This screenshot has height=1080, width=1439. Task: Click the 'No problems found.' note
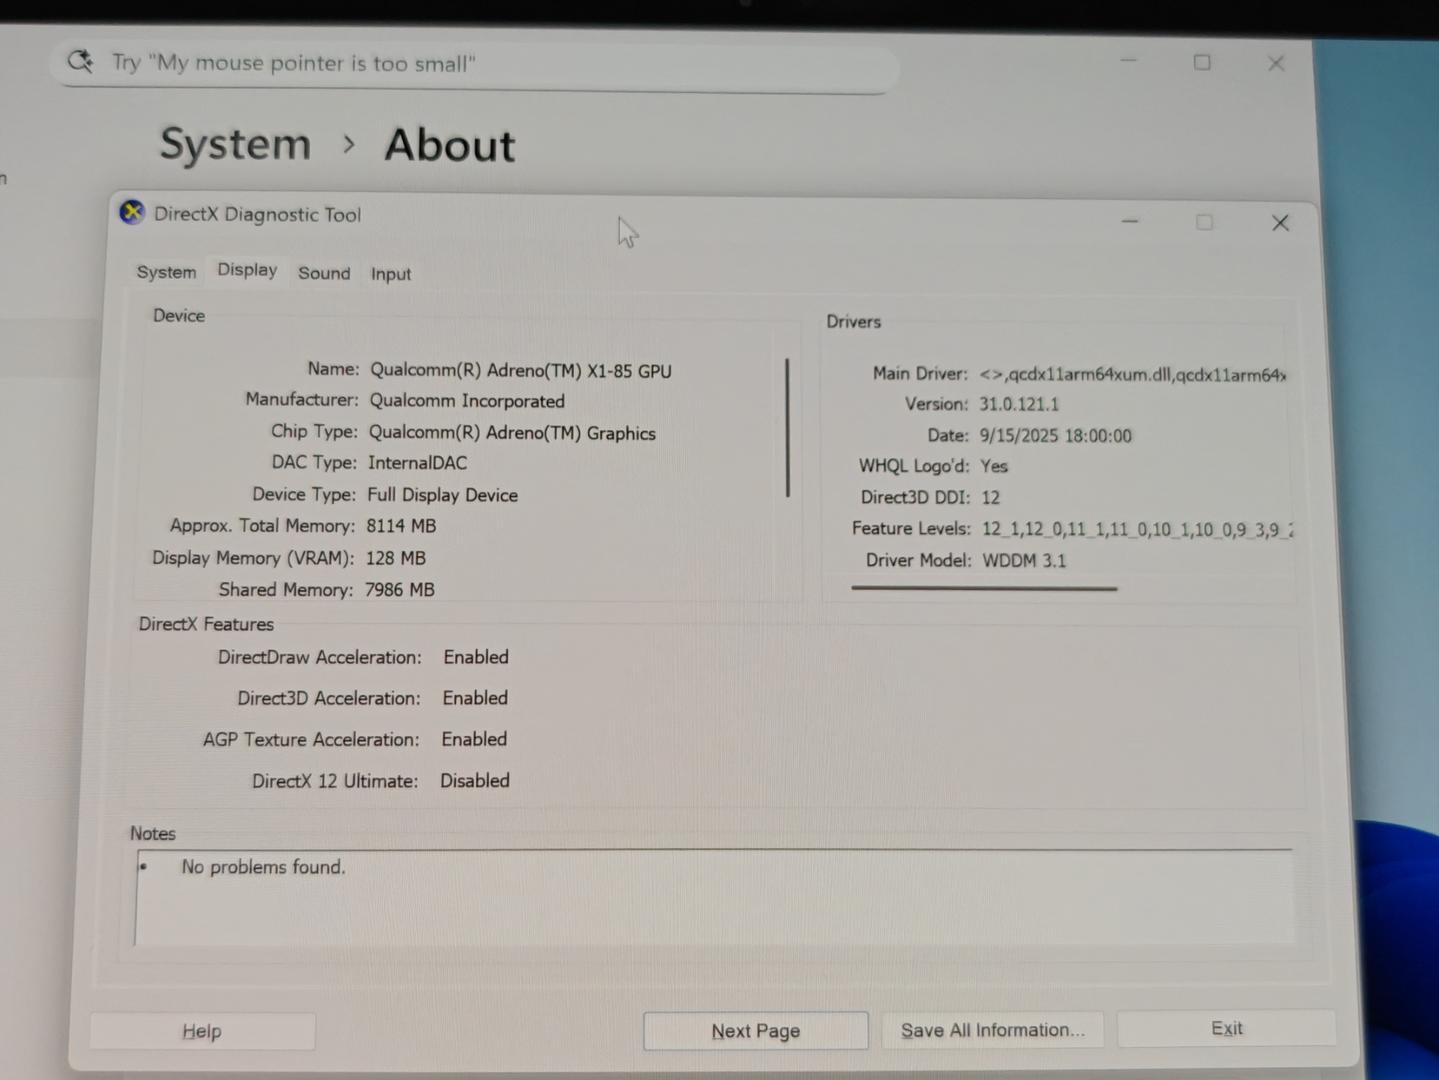[x=263, y=867]
